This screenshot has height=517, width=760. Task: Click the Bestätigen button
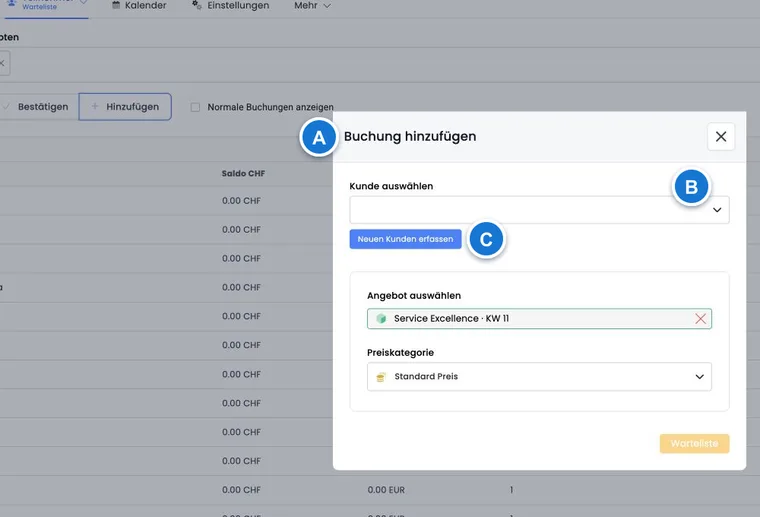[x=36, y=107]
